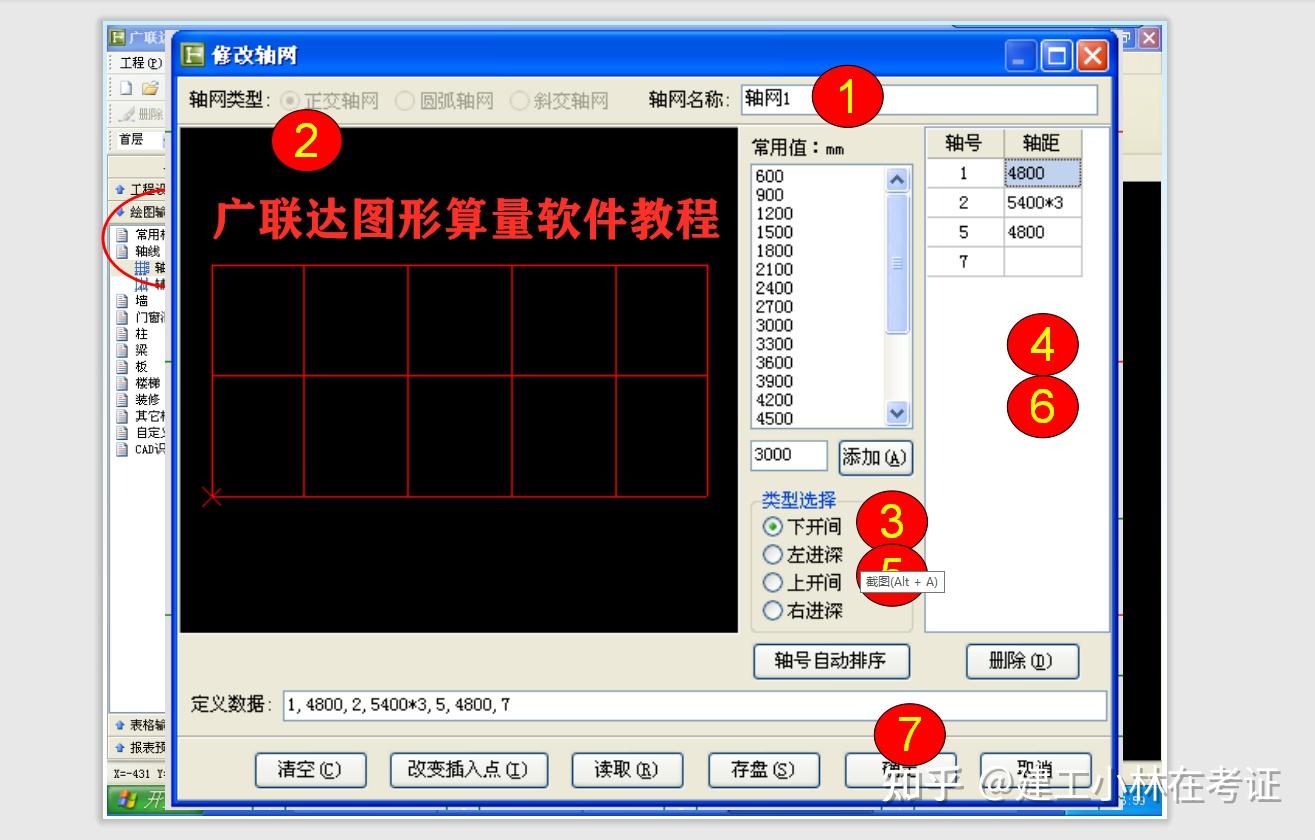Select 4500 in the common values list

pos(774,419)
